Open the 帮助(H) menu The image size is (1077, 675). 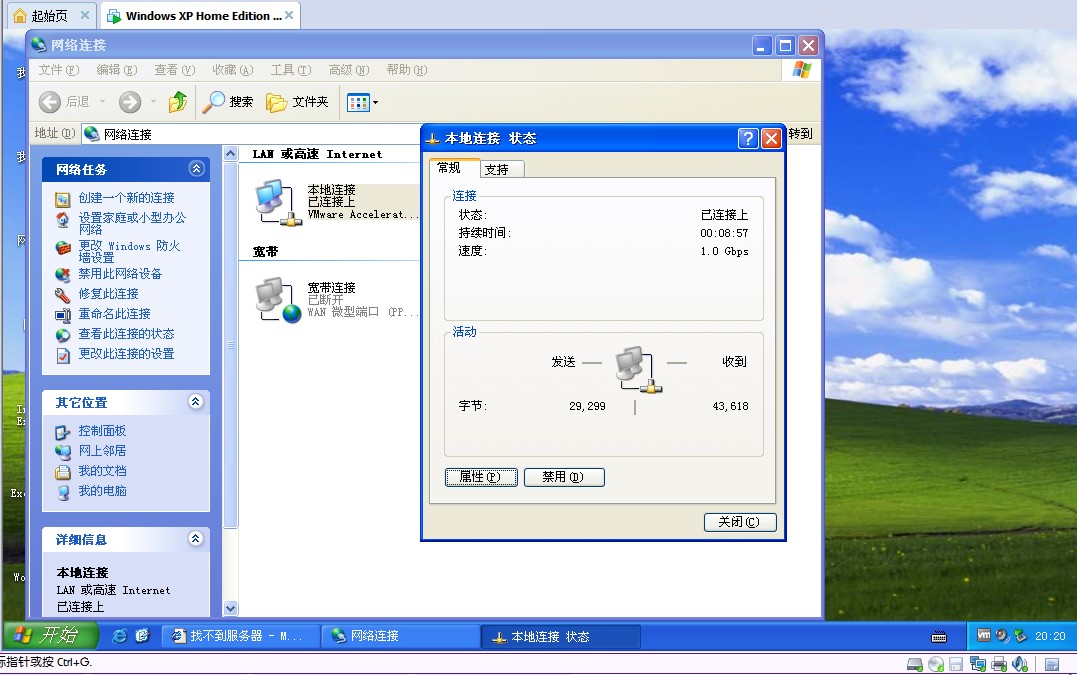click(x=407, y=69)
